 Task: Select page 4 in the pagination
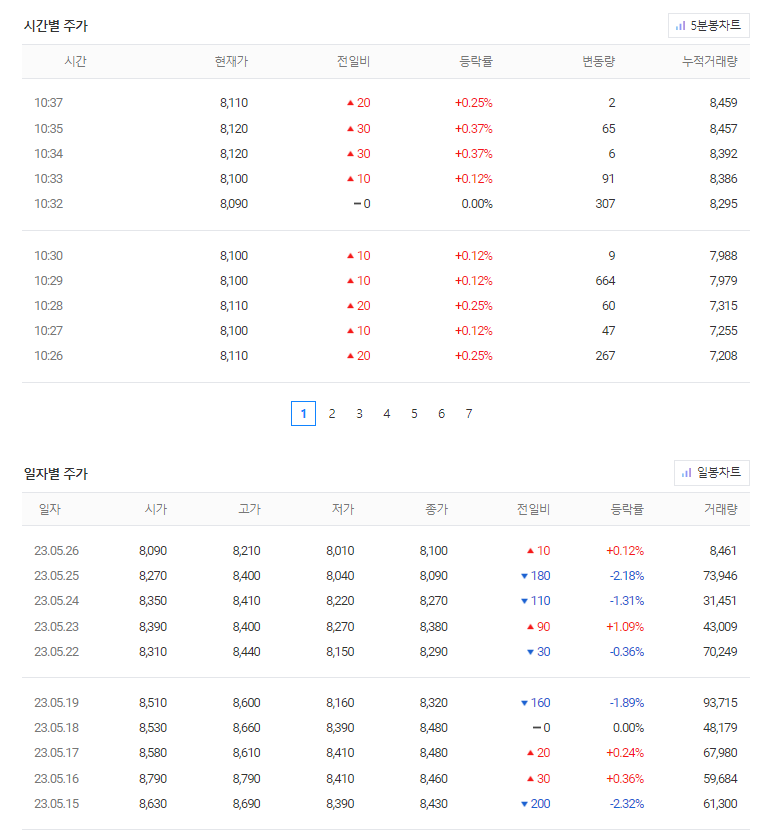coord(386,413)
